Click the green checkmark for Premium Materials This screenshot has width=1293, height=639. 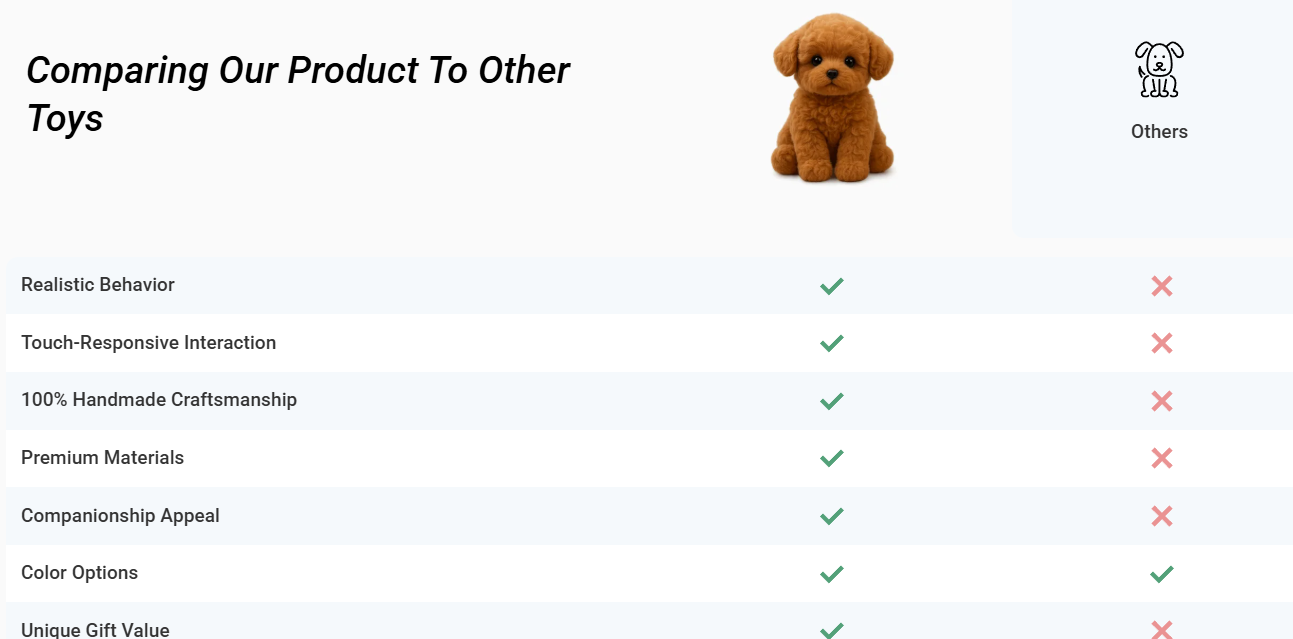coord(831,458)
